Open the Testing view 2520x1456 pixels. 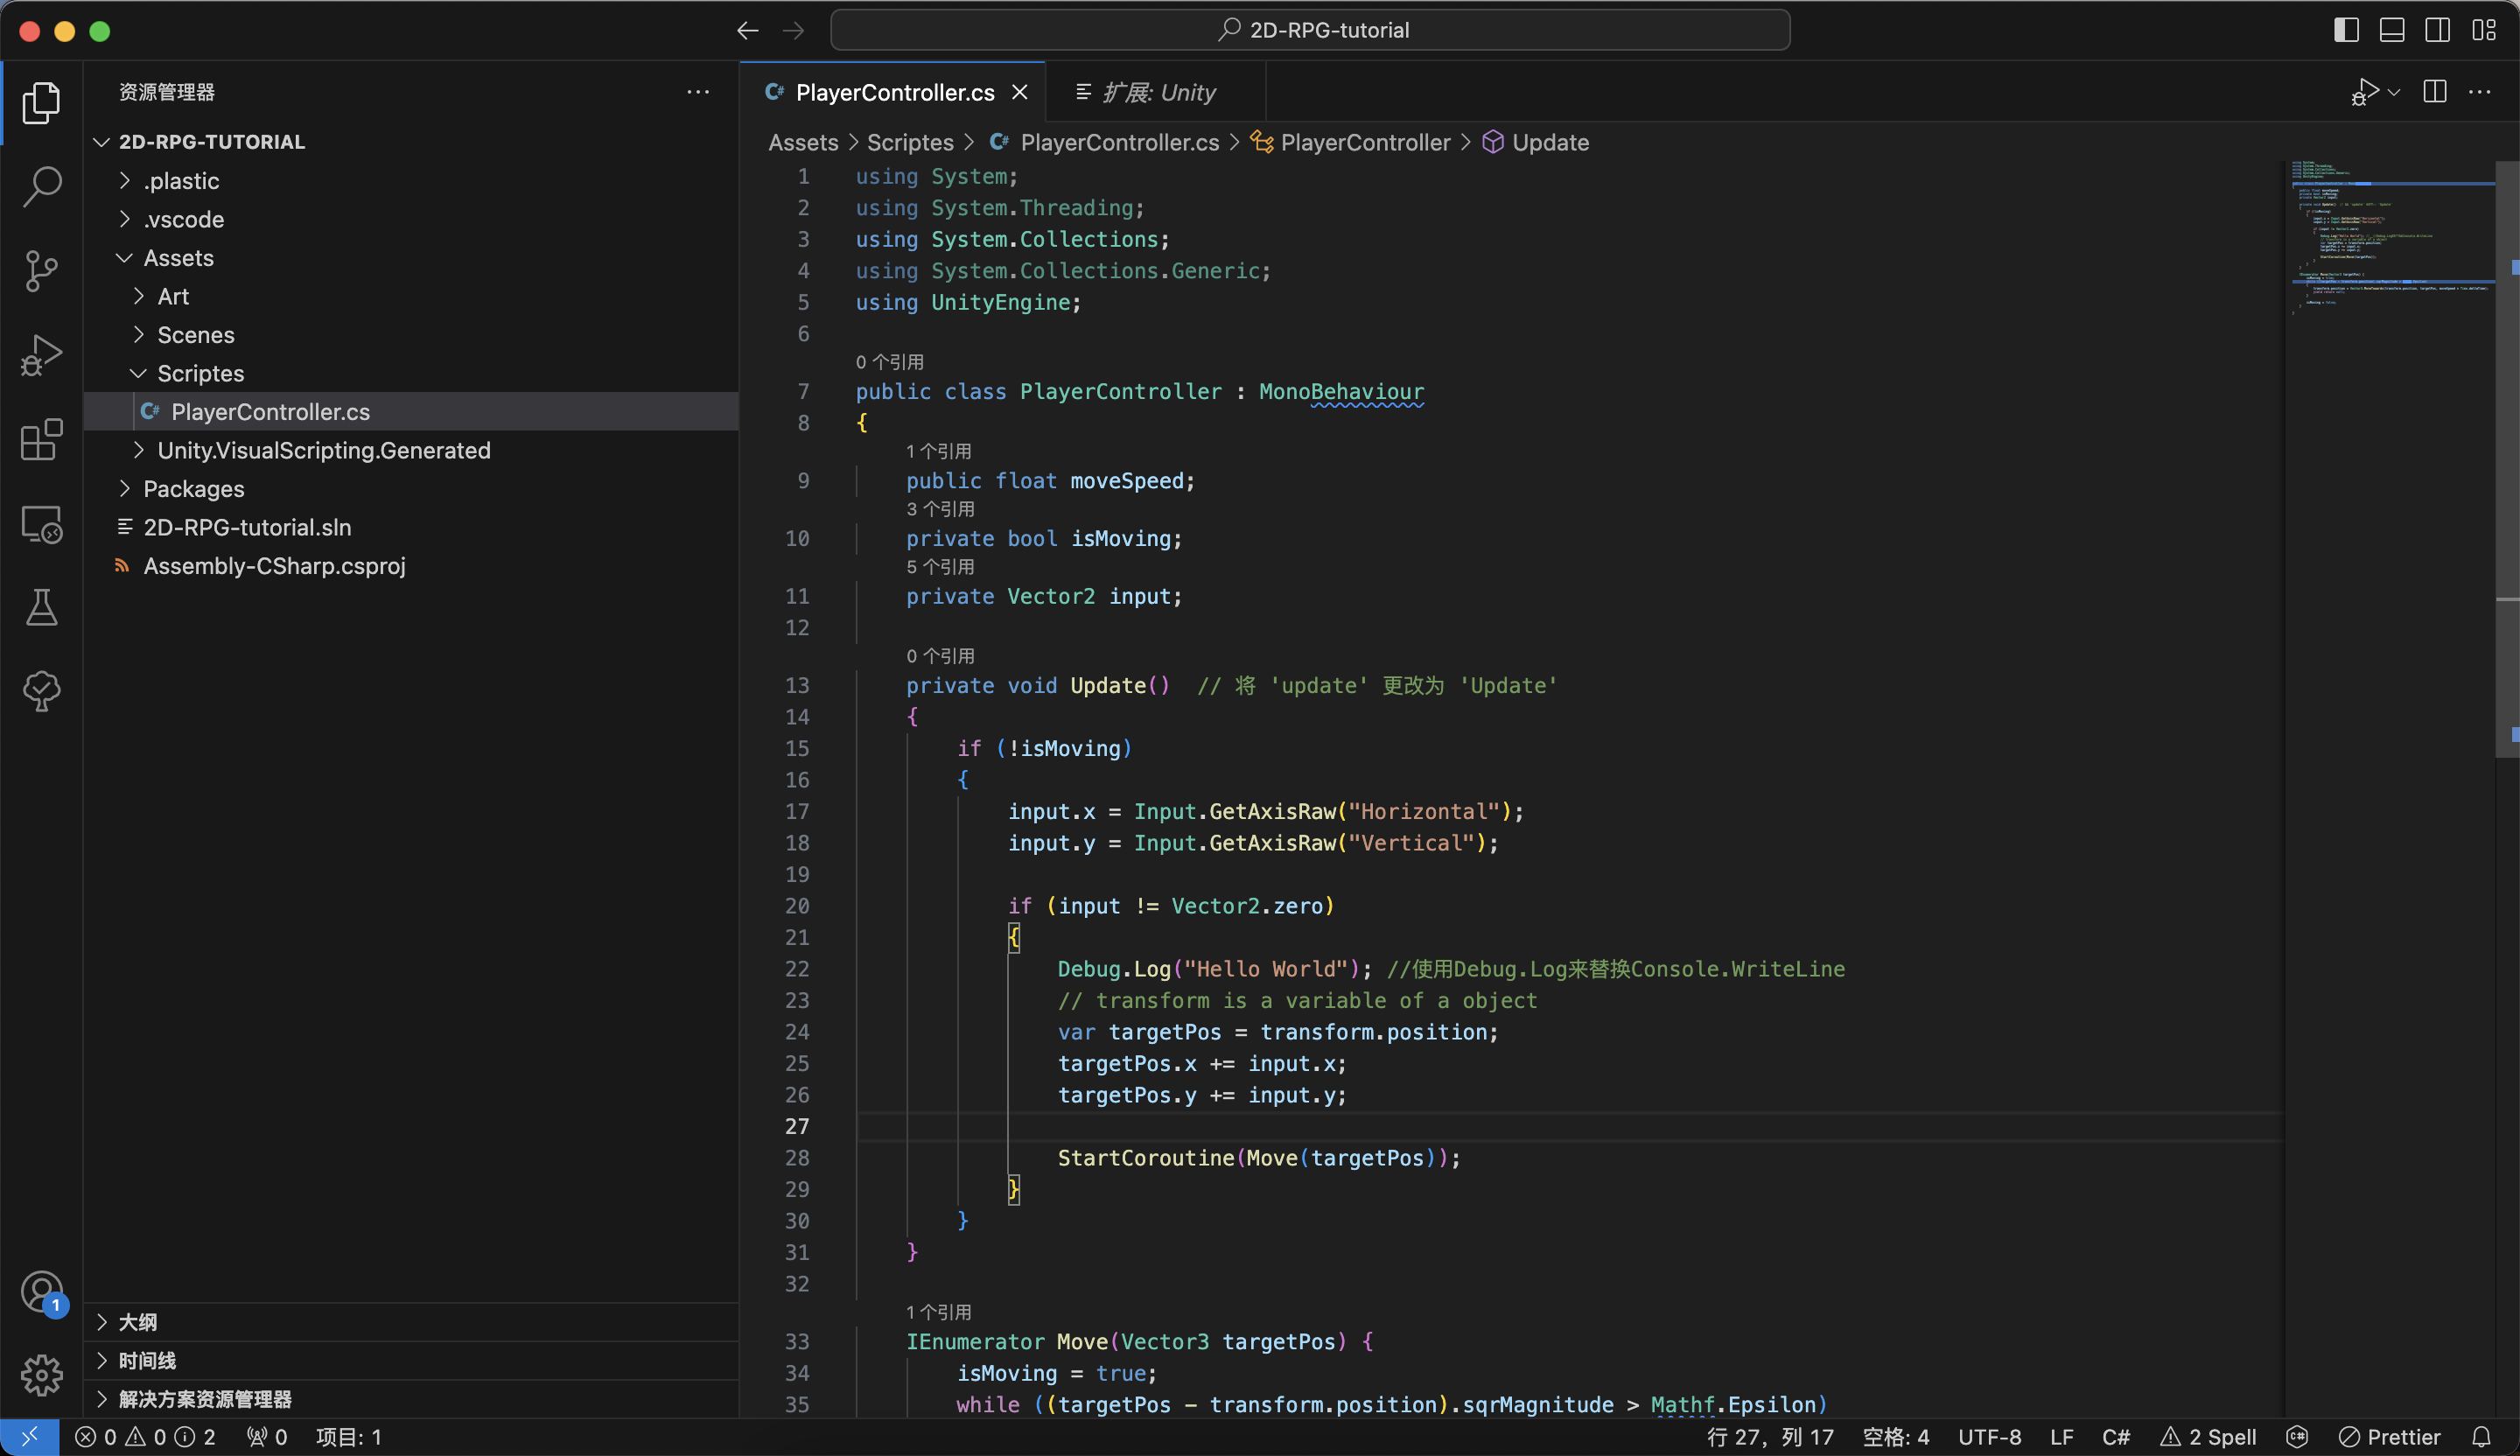[42, 607]
